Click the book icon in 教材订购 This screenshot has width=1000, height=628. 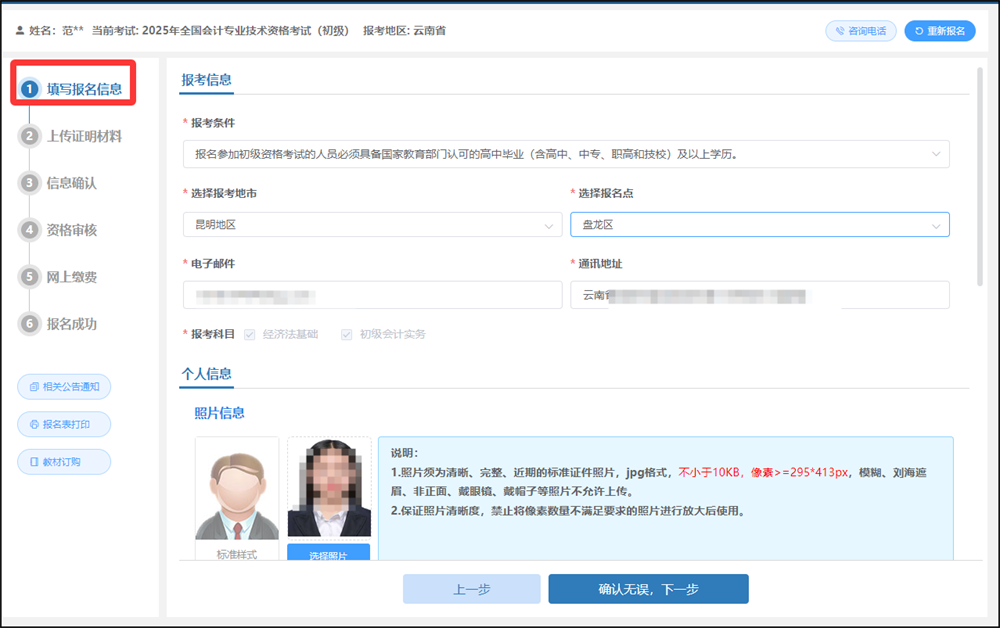[34, 462]
